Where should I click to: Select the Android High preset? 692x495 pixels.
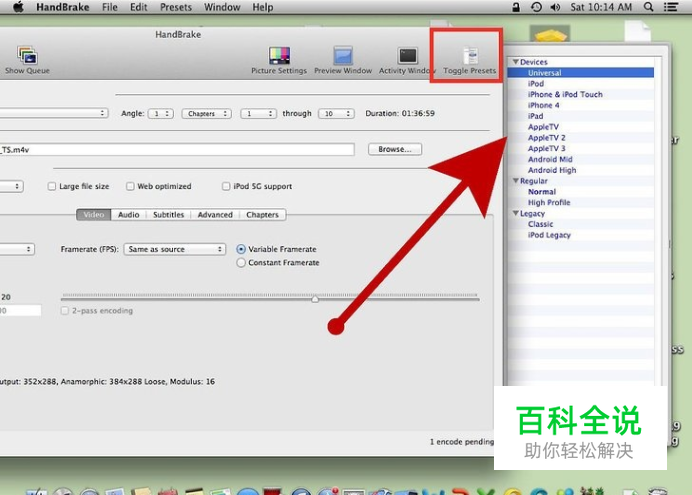click(x=580, y=170)
